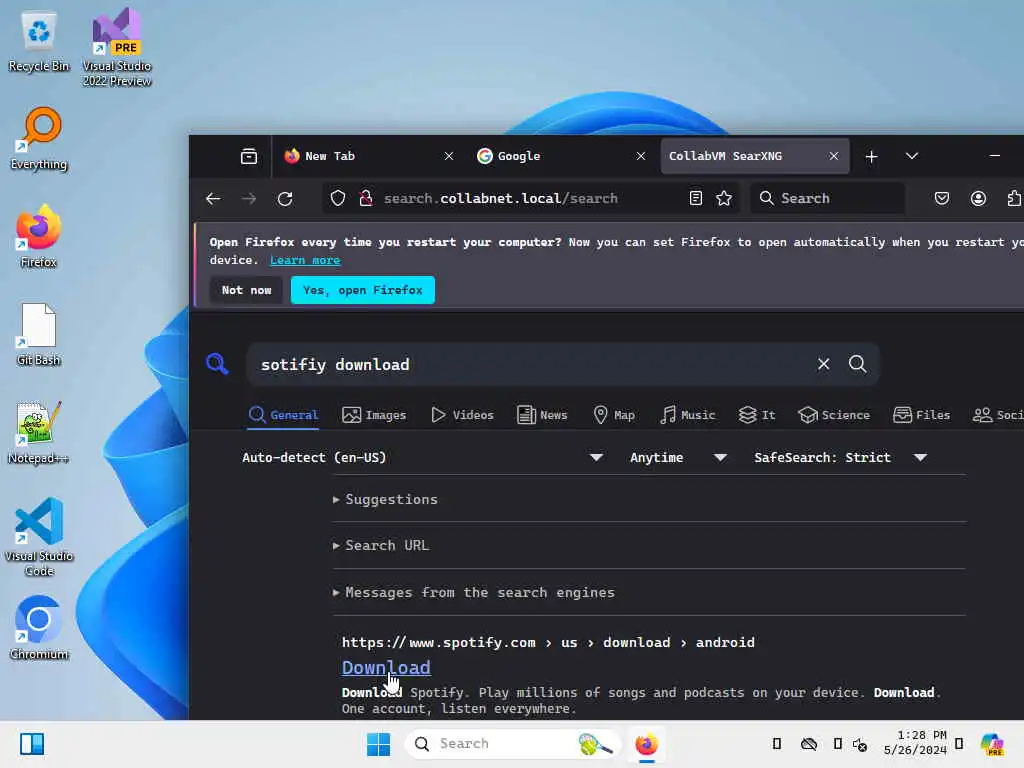This screenshot has width=1024, height=768.
Task: Open the taskbar clock showing 1:28 PM
Action: point(915,743)
